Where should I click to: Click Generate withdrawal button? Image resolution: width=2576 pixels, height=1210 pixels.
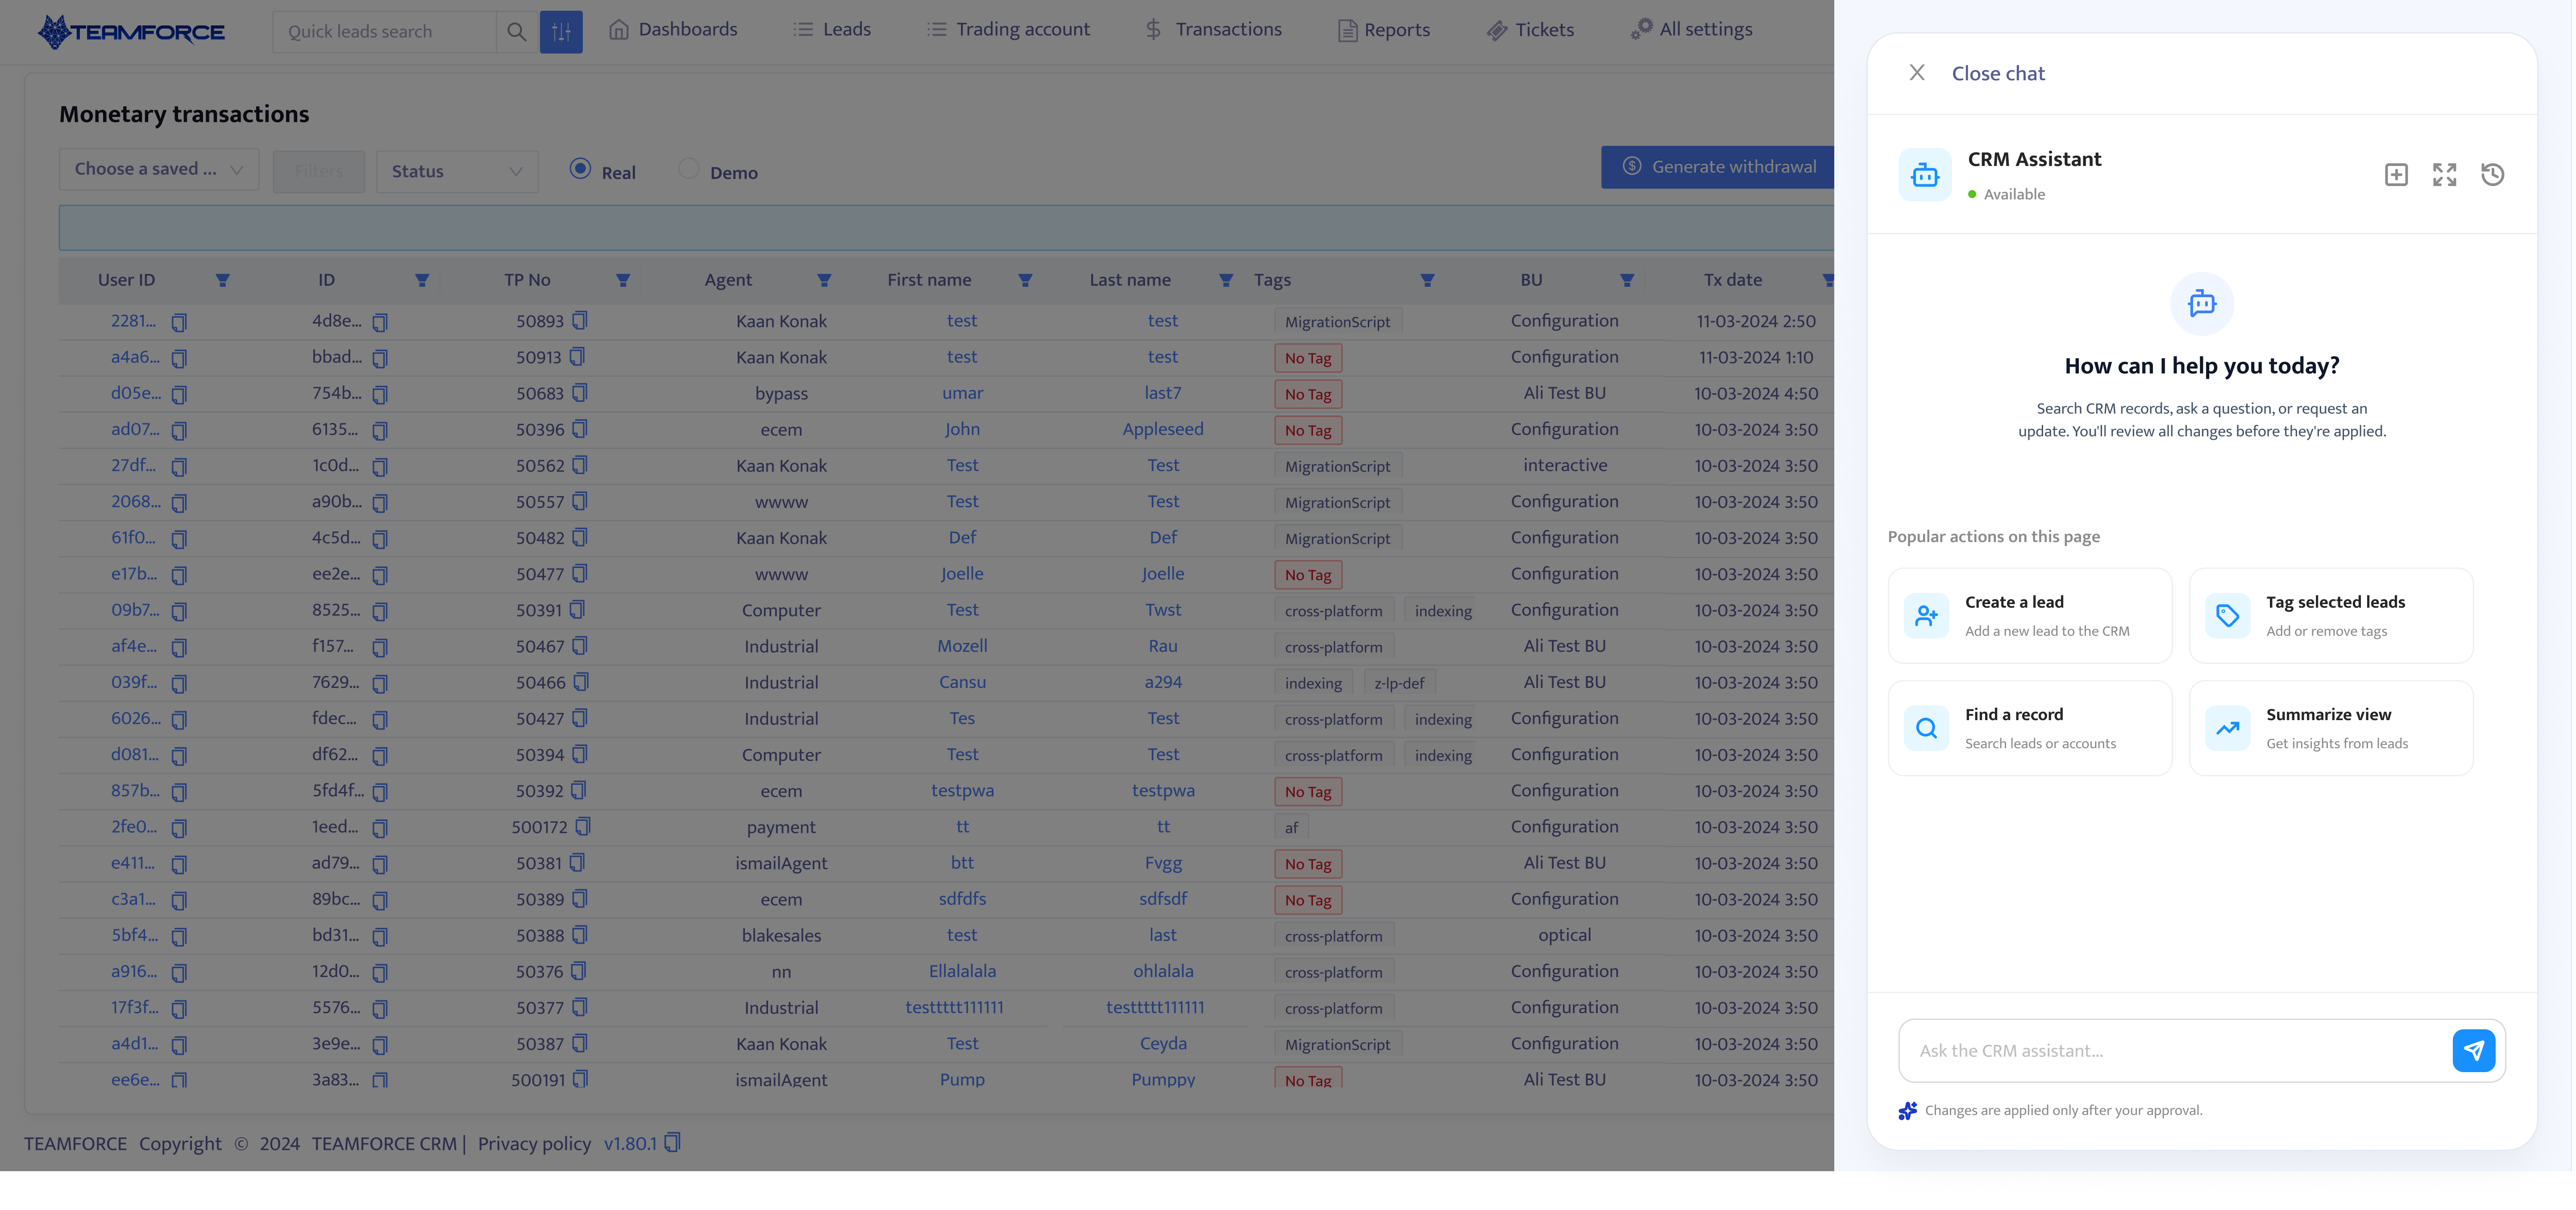pos(1718,167)
